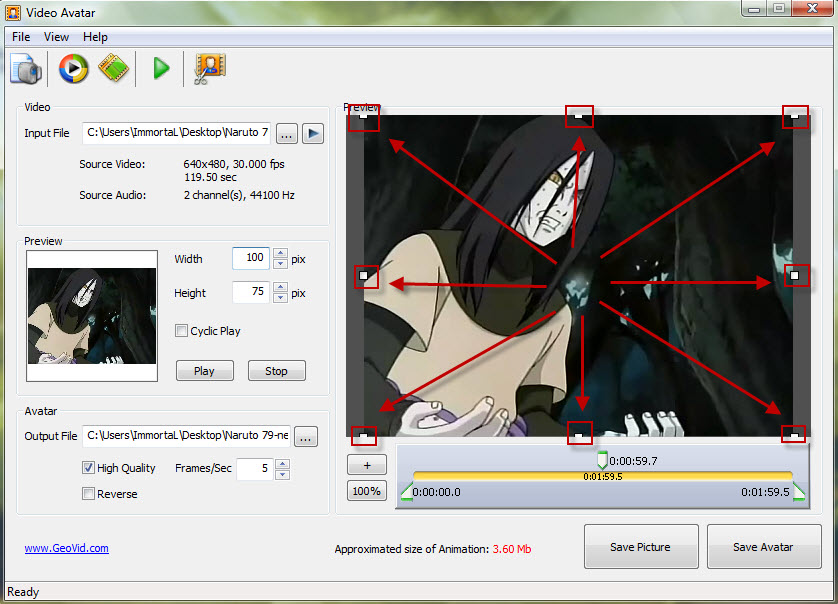The image size is (838, 604).
Task: Increase Frames/Sec with up arrow
Action: [283, 463]
